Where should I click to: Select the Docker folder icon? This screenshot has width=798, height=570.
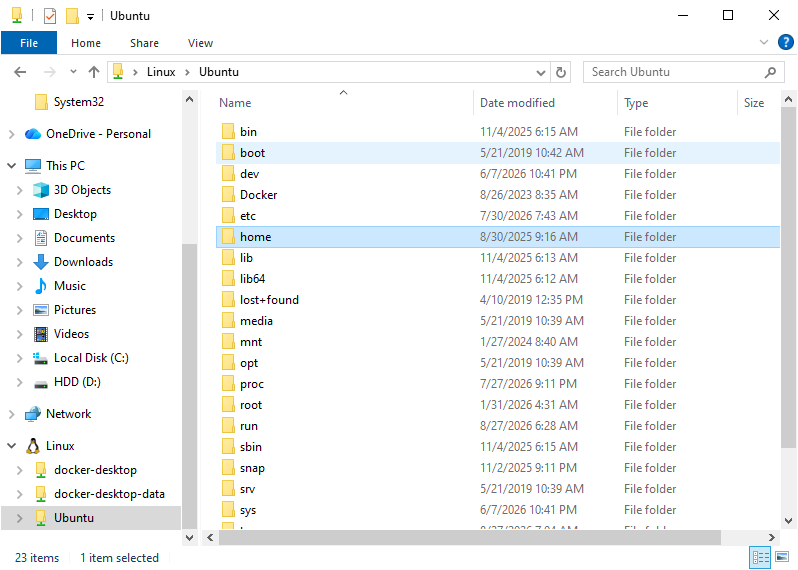pyautogui.click(x=228, y=194)
